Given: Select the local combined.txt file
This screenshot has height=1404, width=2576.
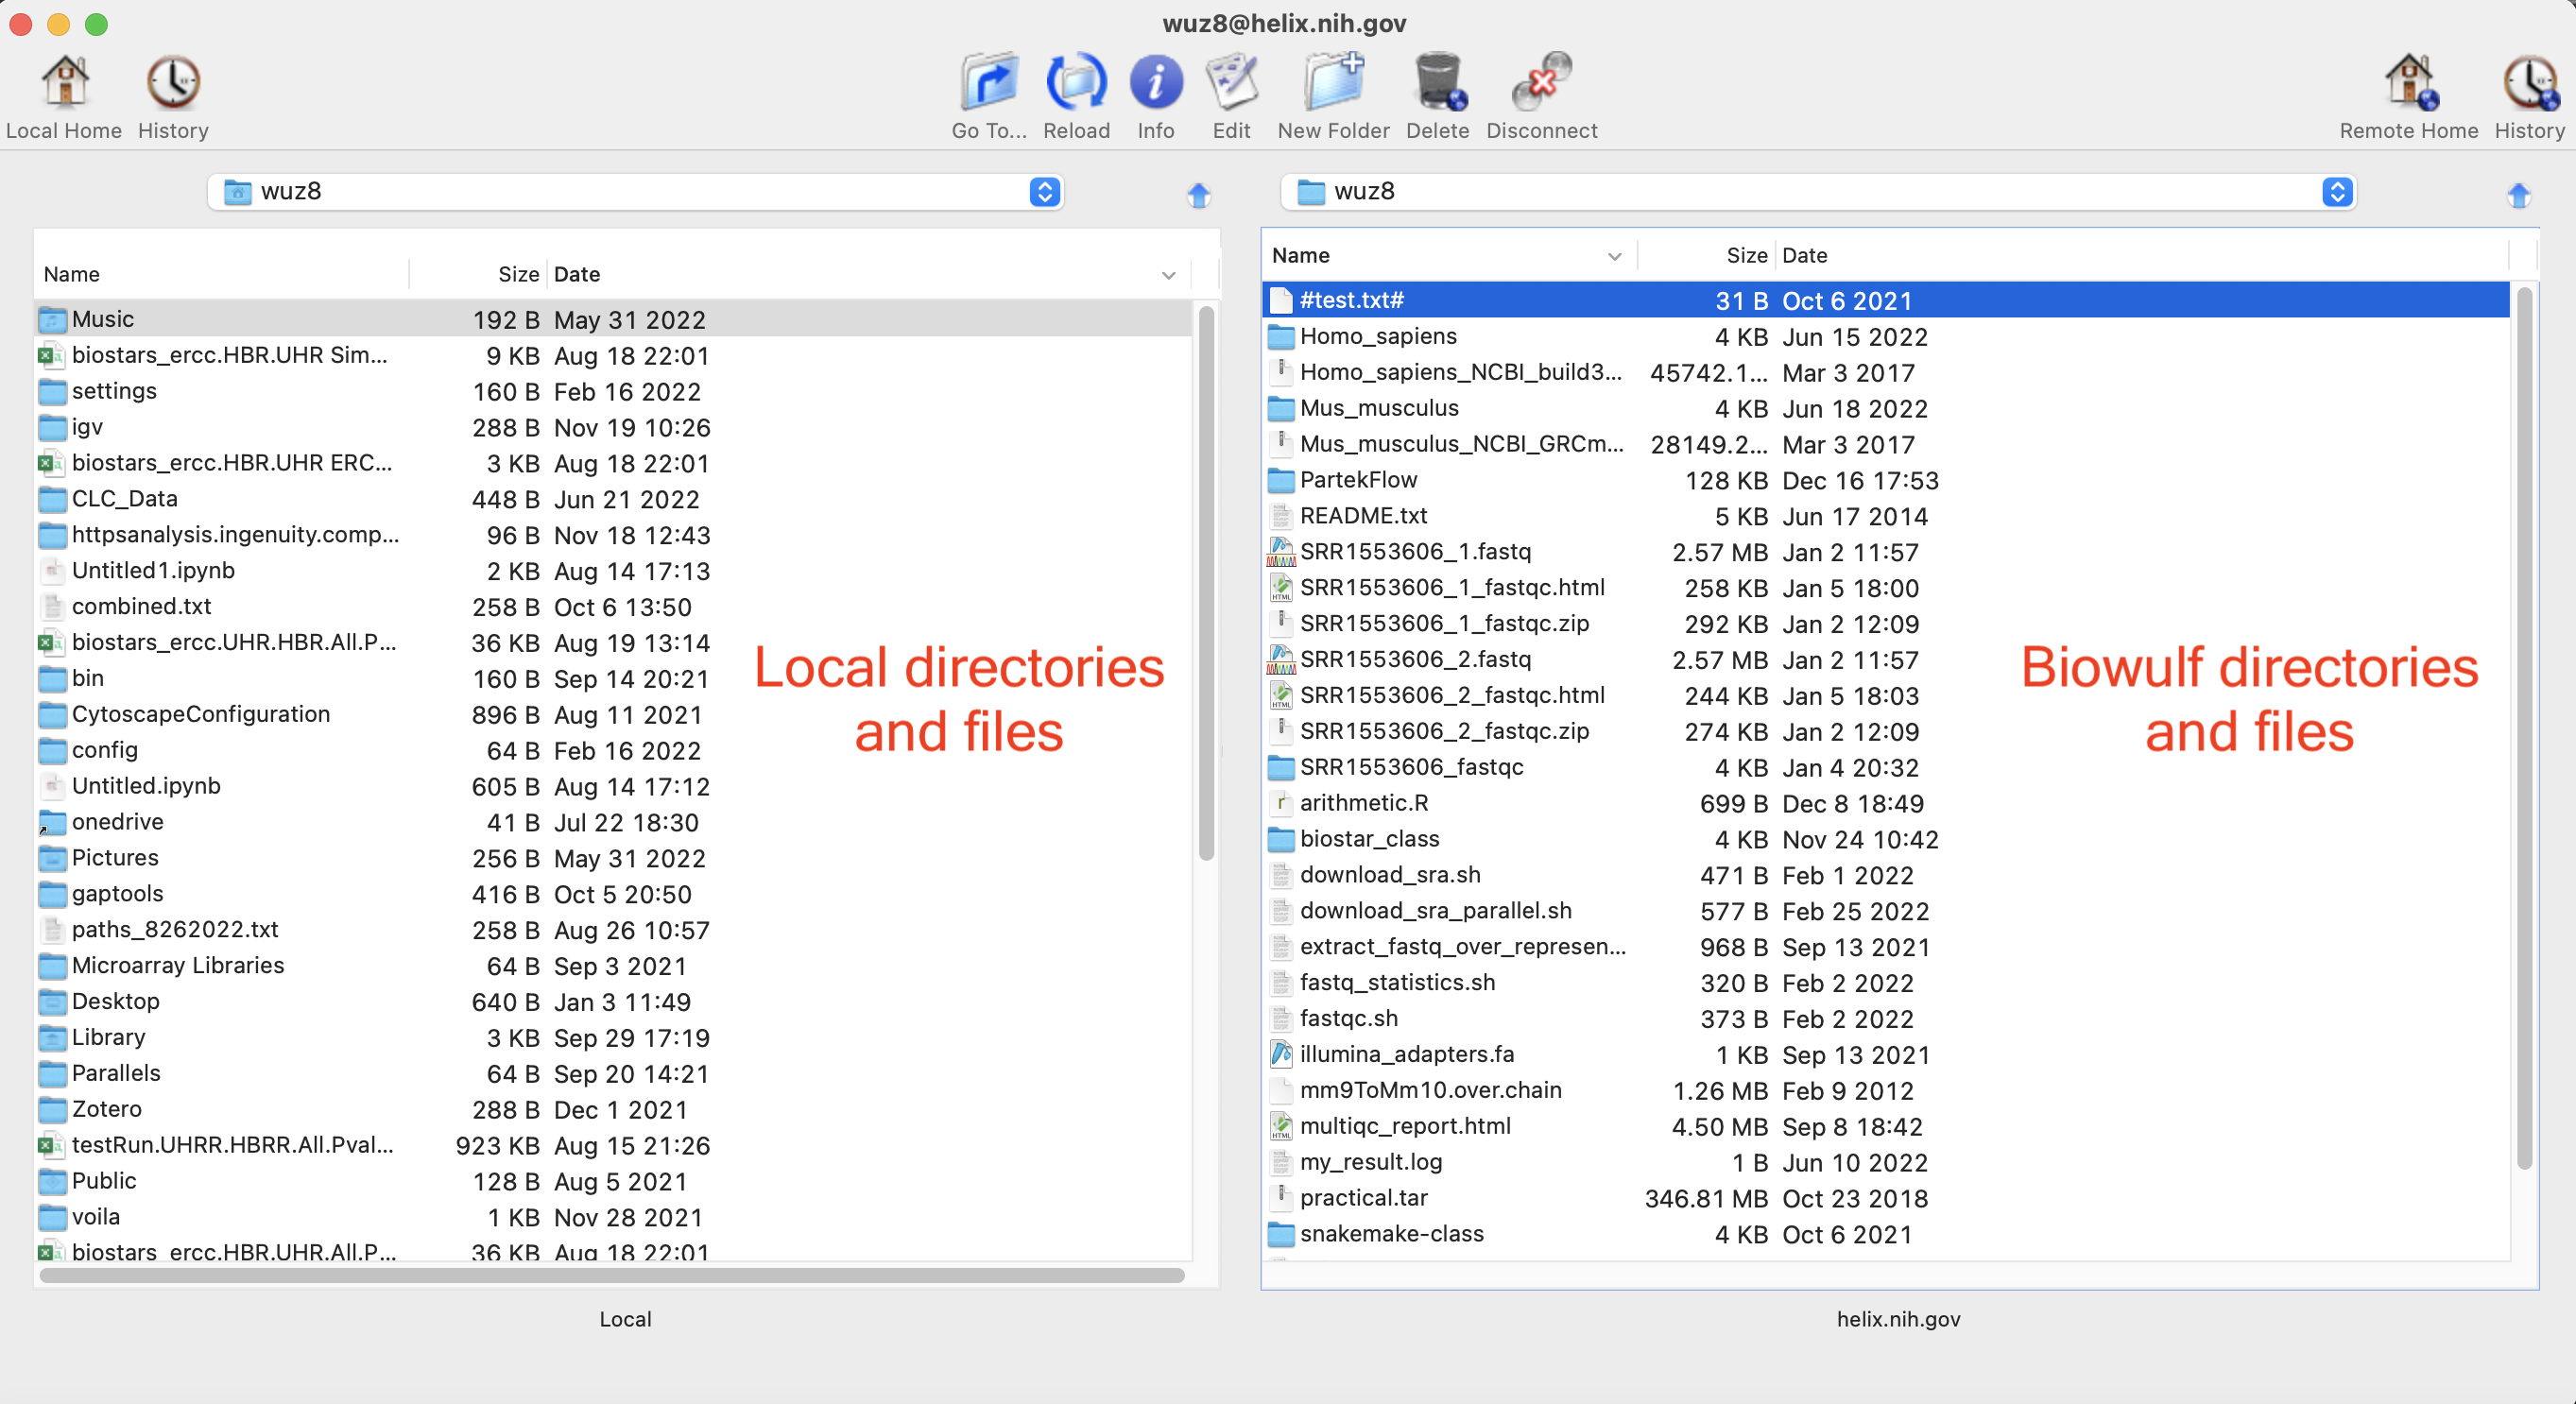Looking at the screenshot, I should click(x=141, y=607).
